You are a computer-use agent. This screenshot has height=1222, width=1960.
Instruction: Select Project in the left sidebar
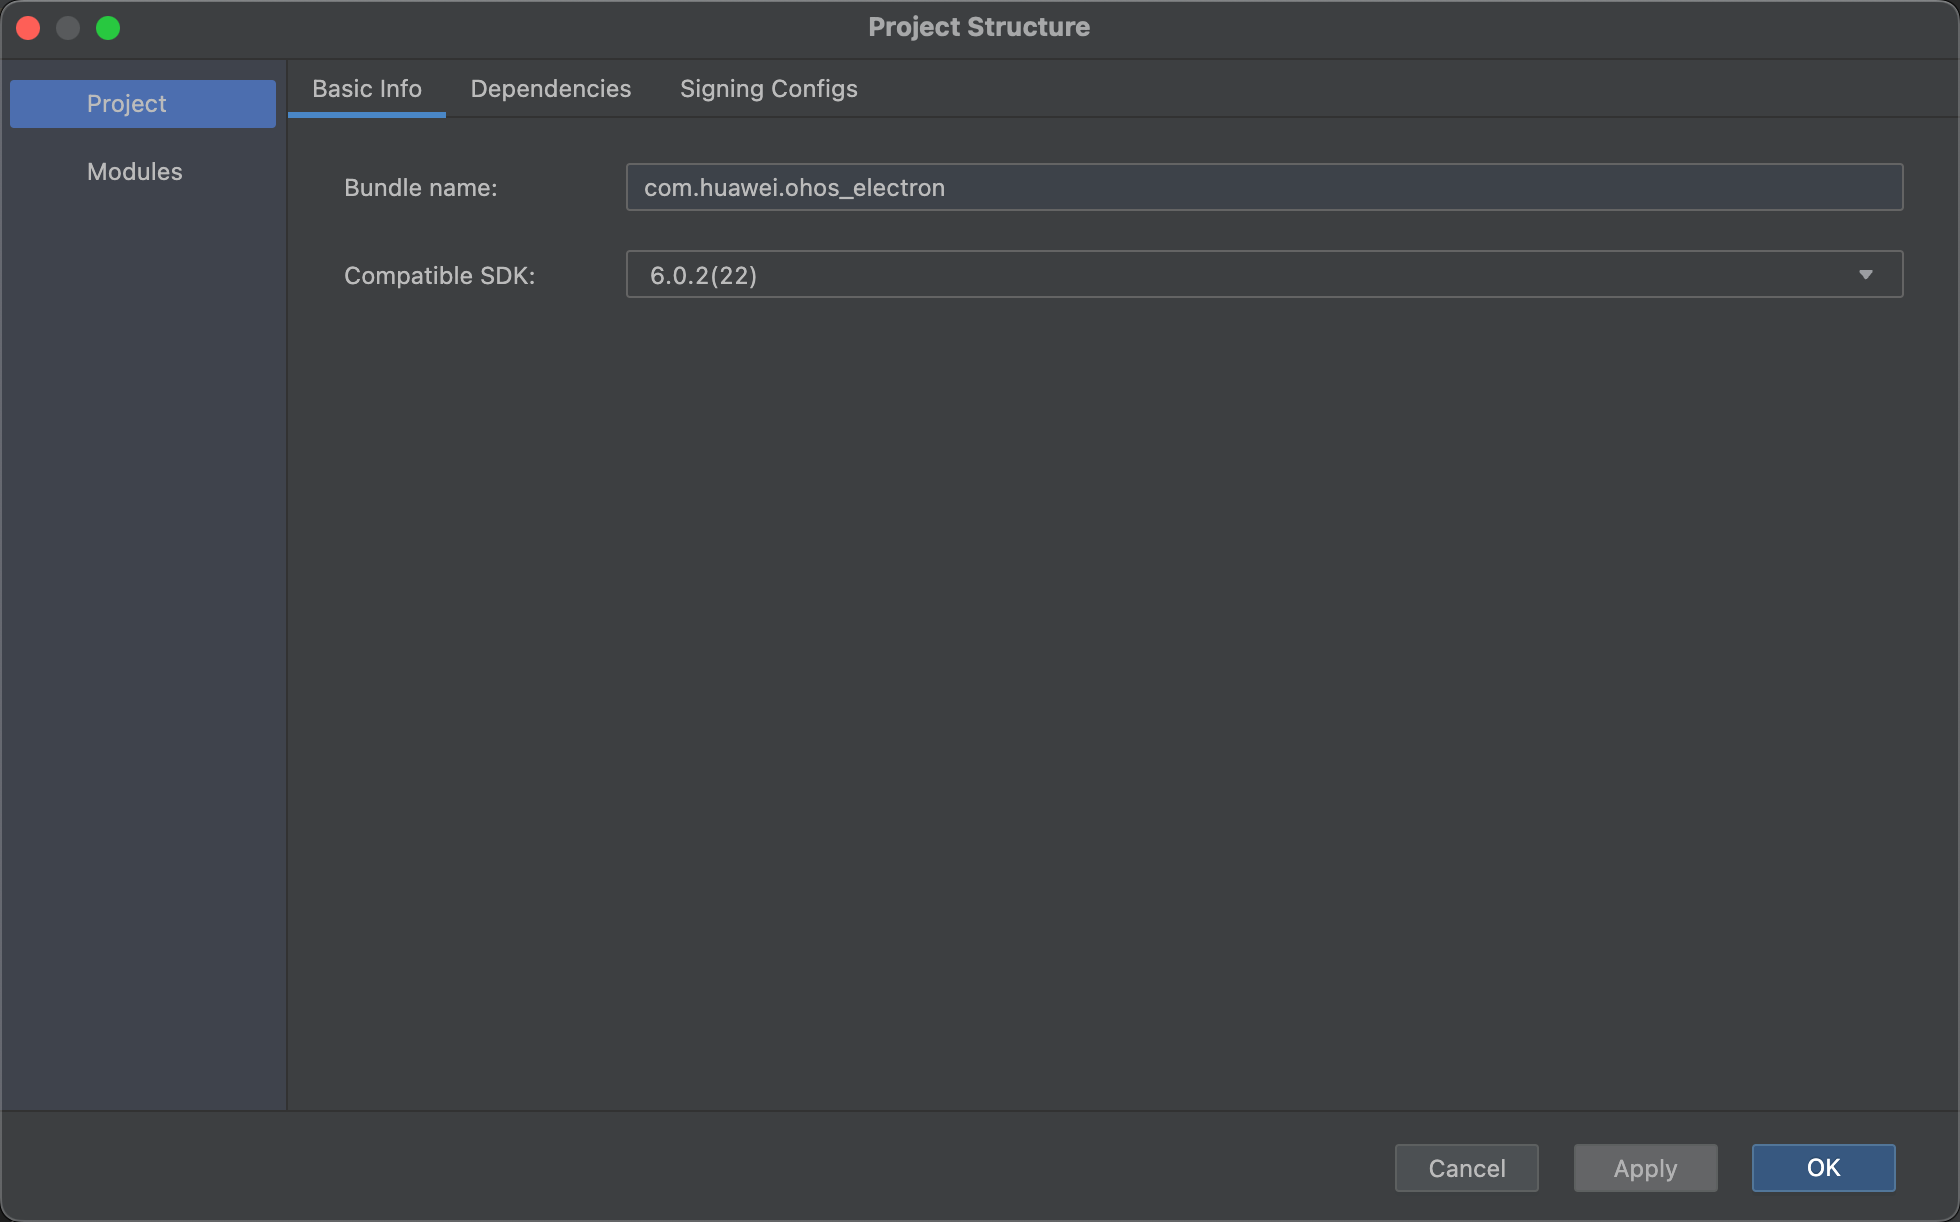[x=142, y=104]
